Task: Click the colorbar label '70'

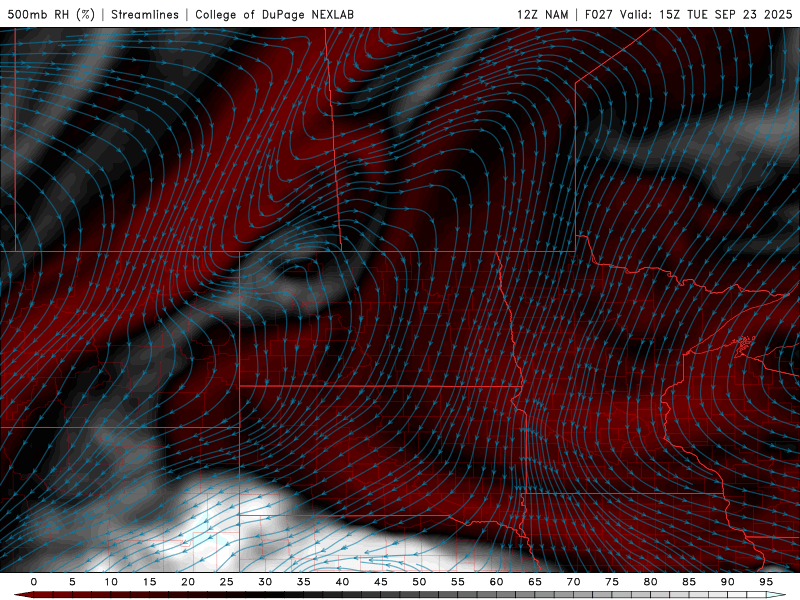Action: tap(573, 582)
